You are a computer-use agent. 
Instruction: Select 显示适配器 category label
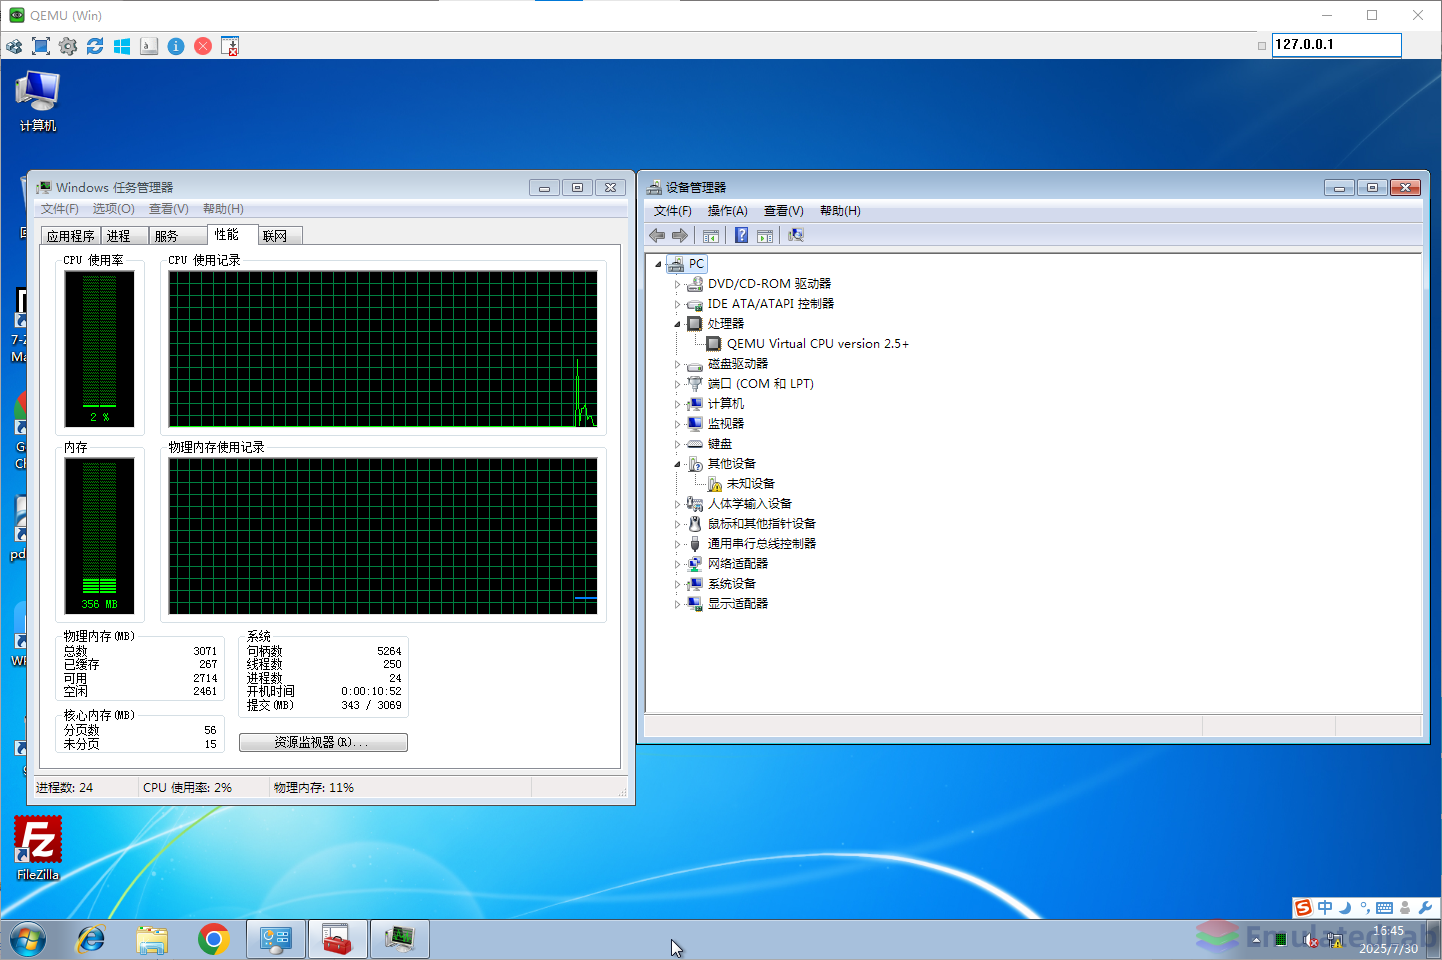click(x=738, y=604)
